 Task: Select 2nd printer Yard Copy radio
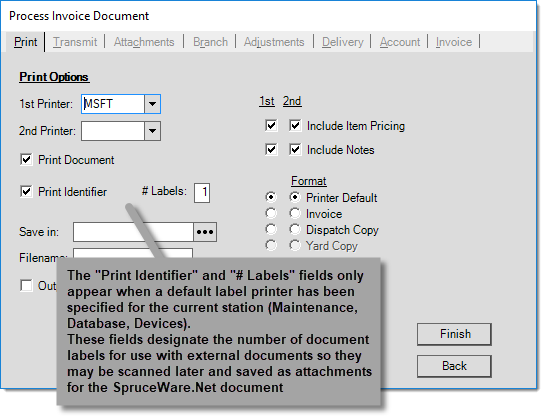coord(295,245)
